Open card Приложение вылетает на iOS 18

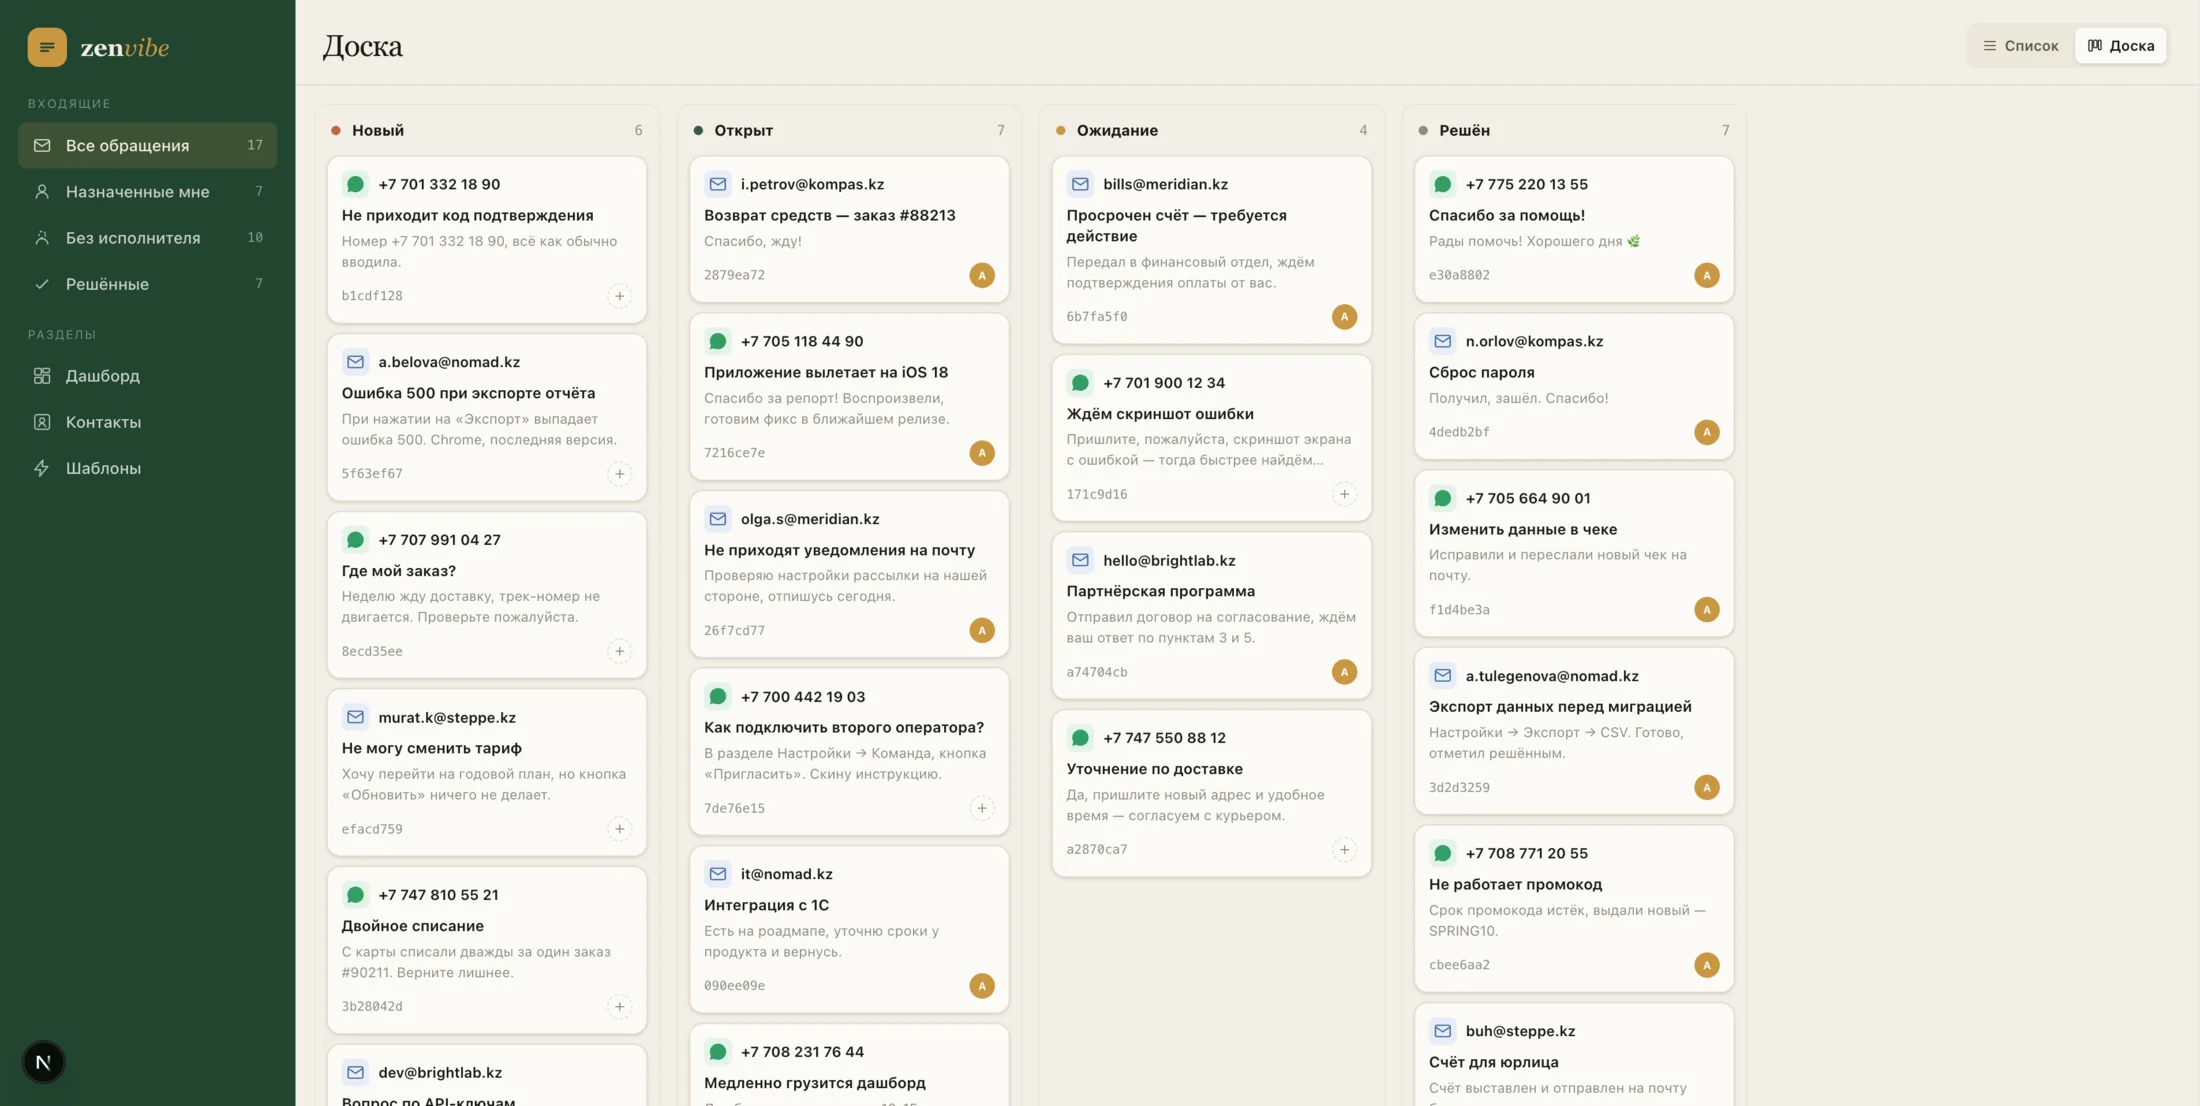coord(849,397)
